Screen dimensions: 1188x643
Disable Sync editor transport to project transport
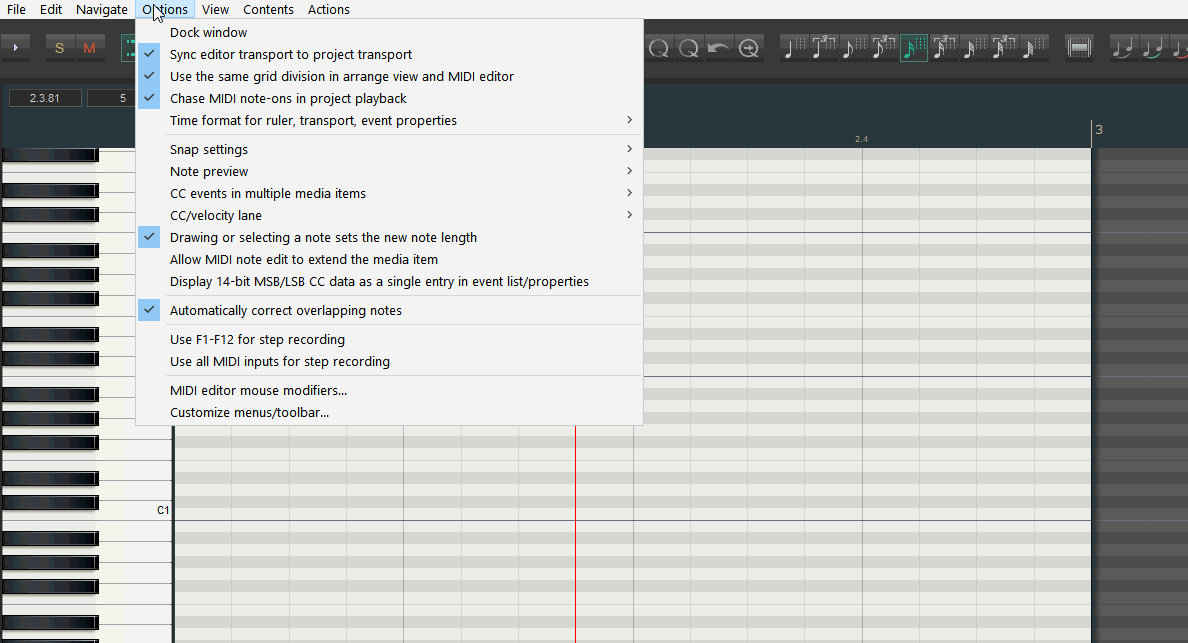click(x=290, y=55)
